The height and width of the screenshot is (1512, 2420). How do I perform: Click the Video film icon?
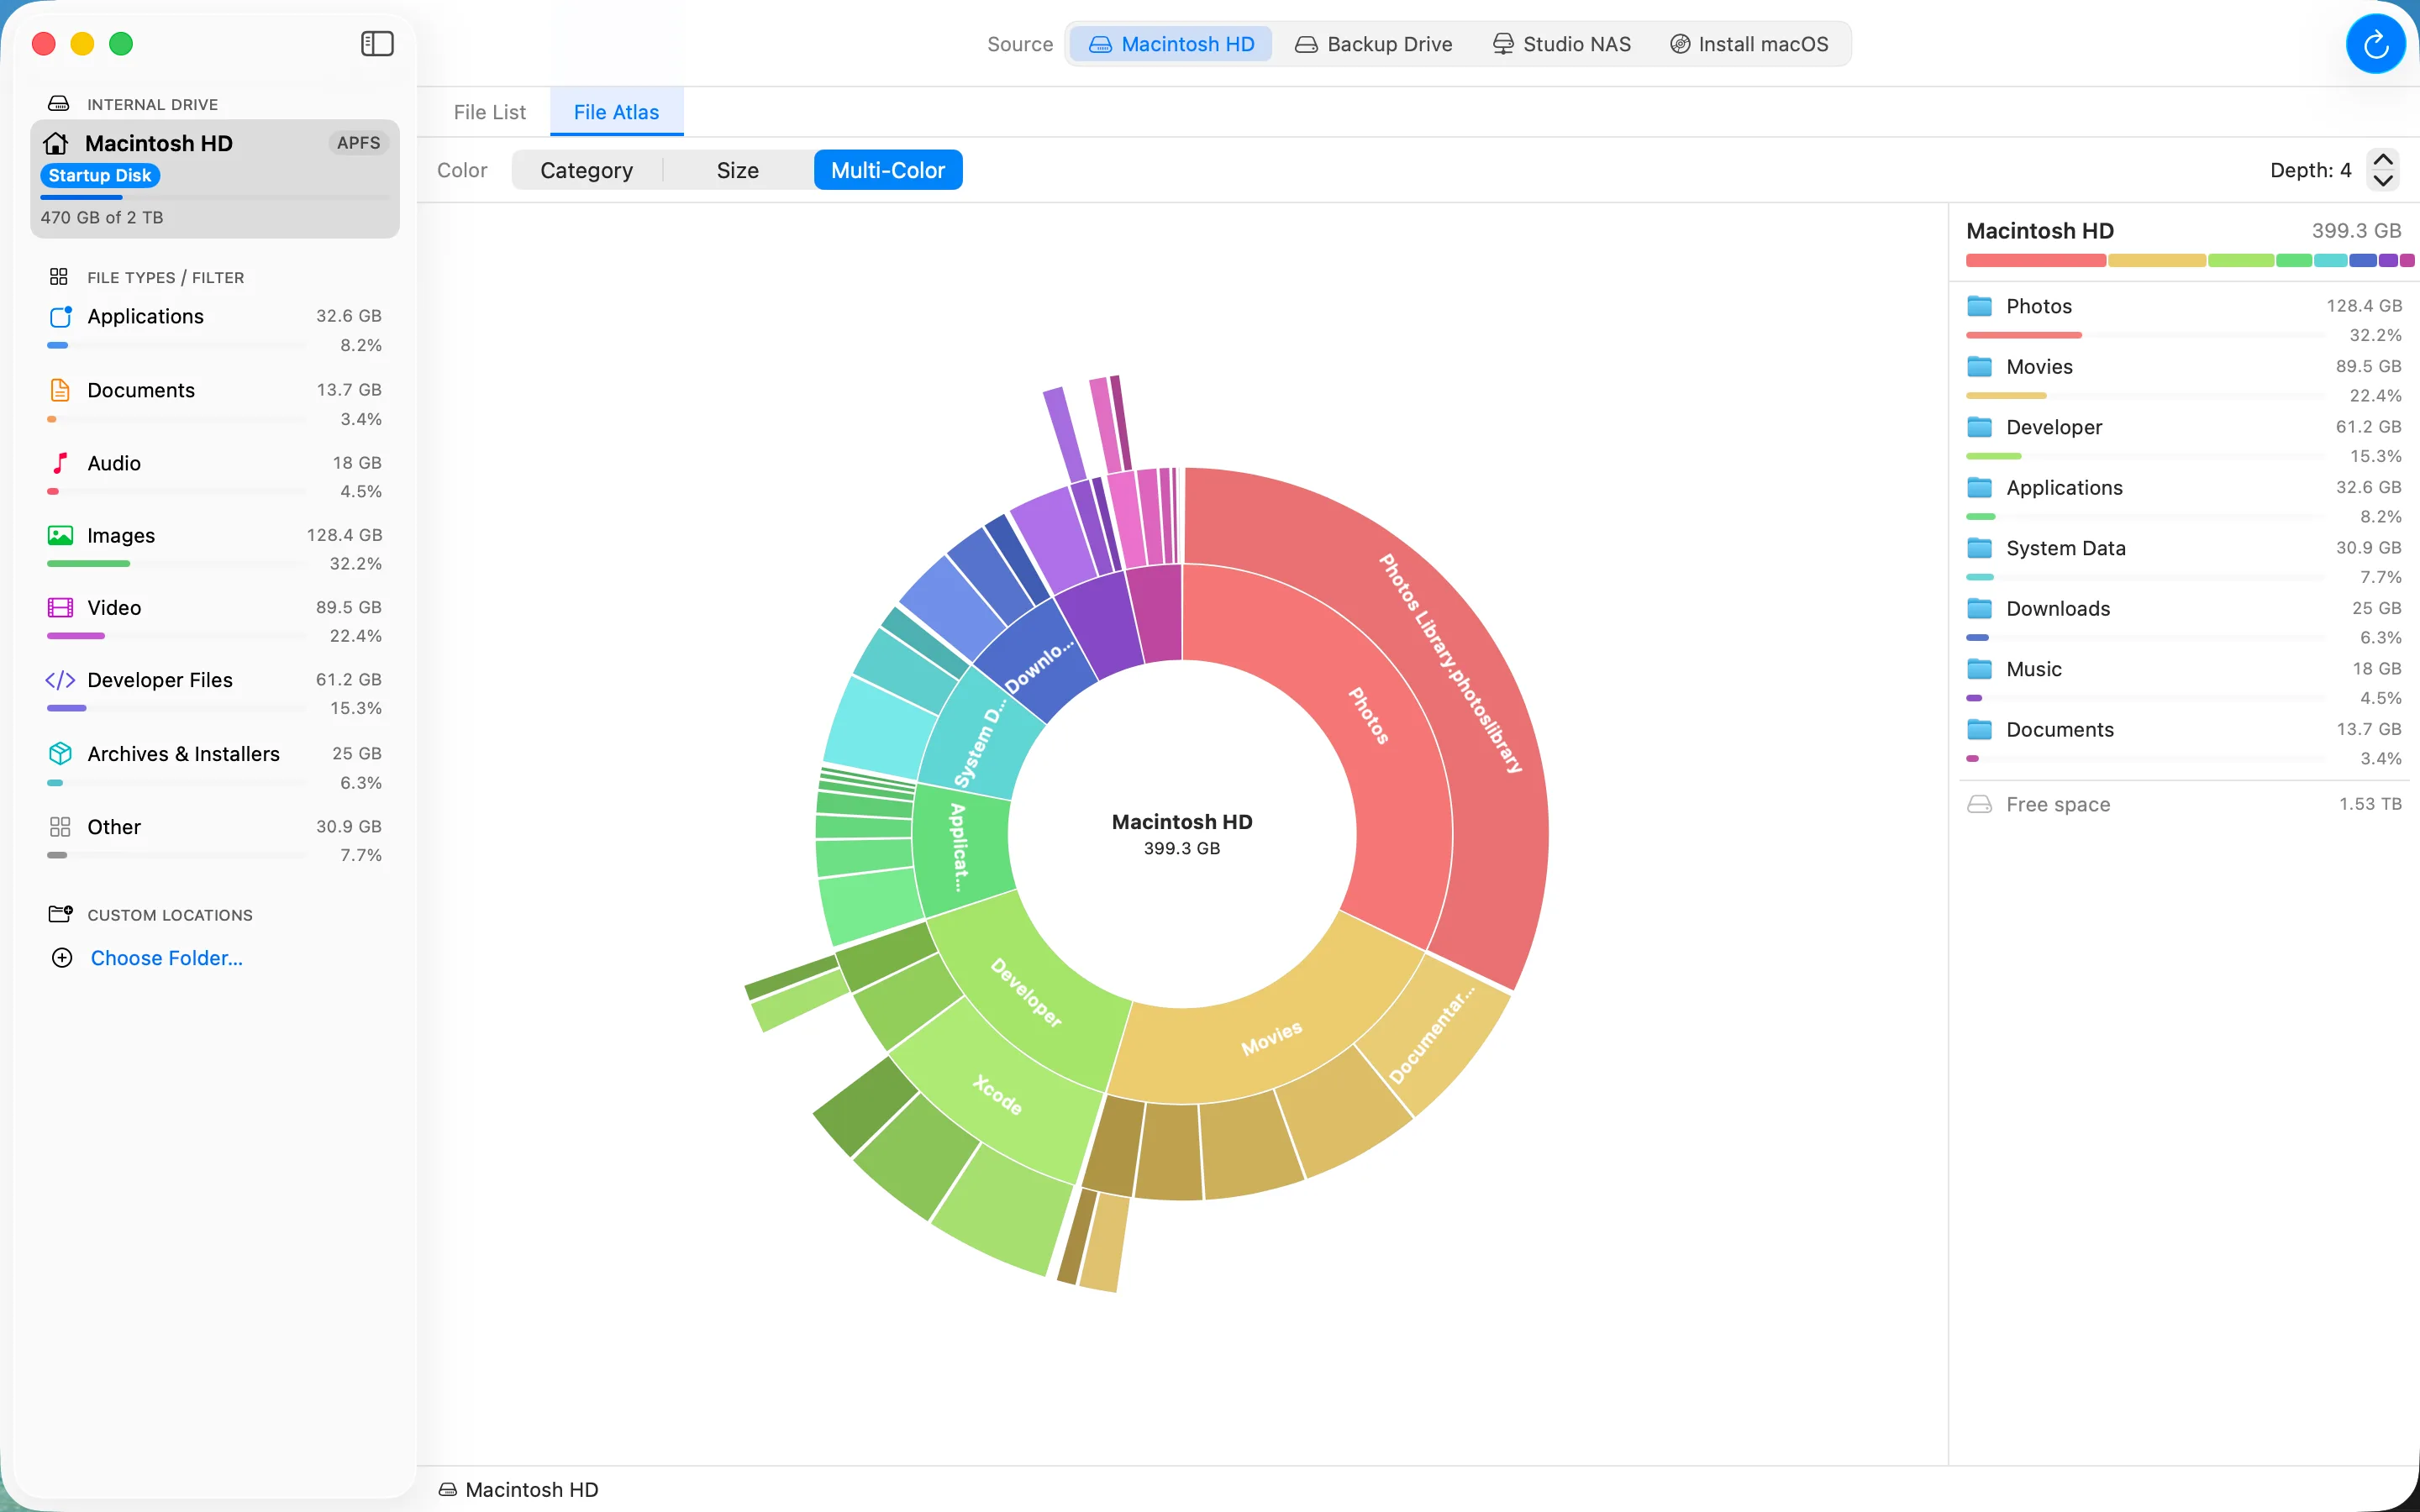click(x=60, y=608)
